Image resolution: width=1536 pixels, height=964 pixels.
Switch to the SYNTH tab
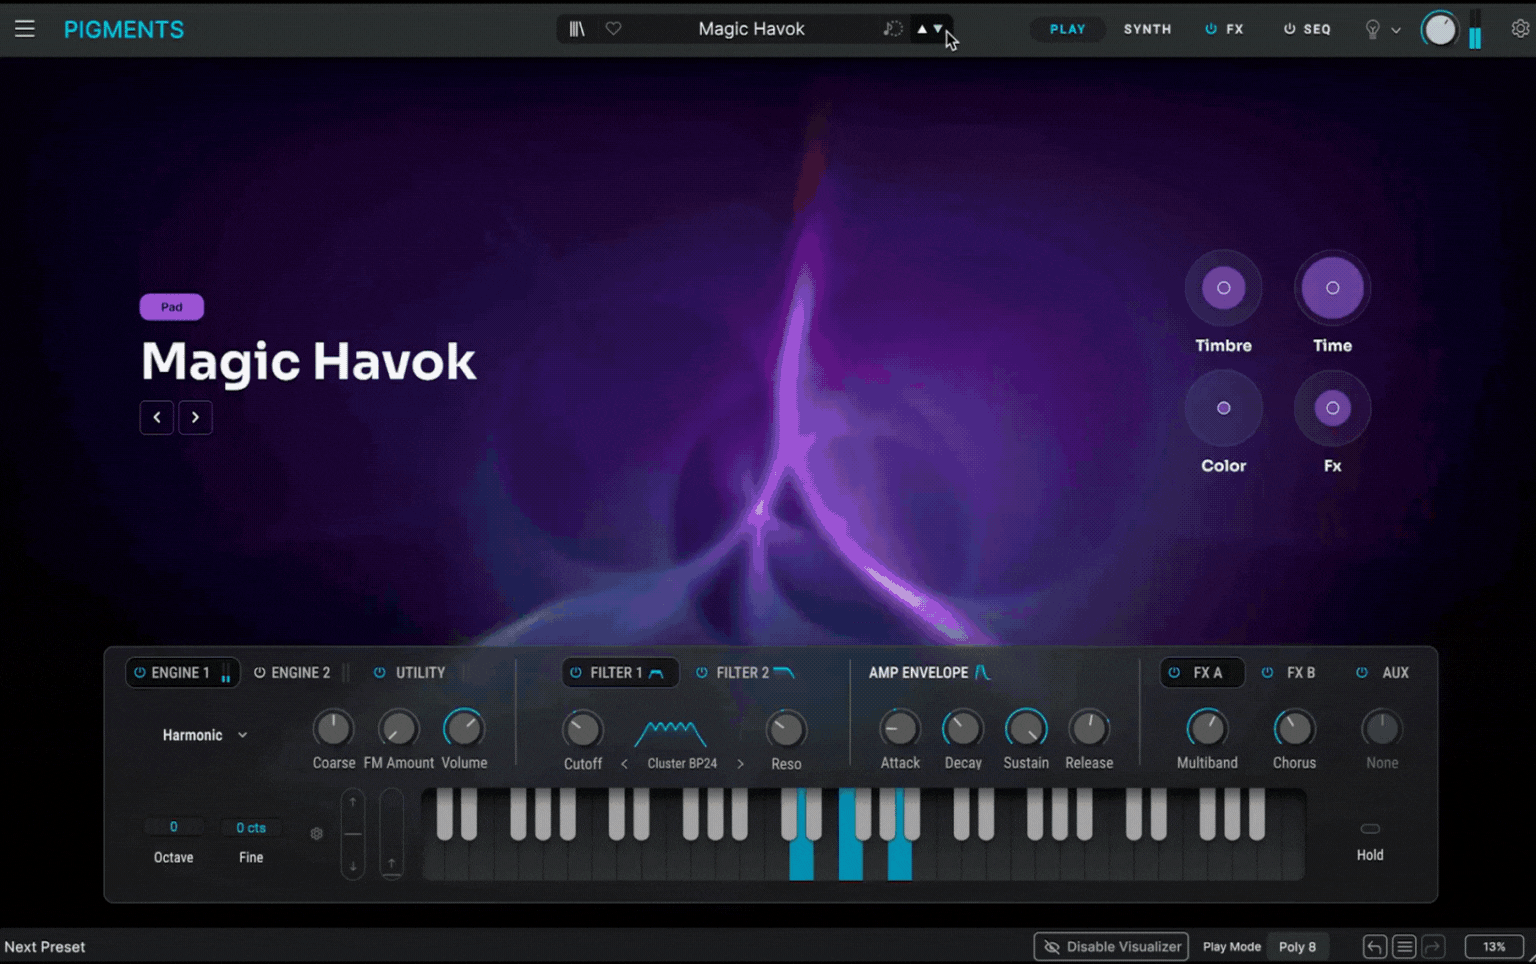point(1146,29)
